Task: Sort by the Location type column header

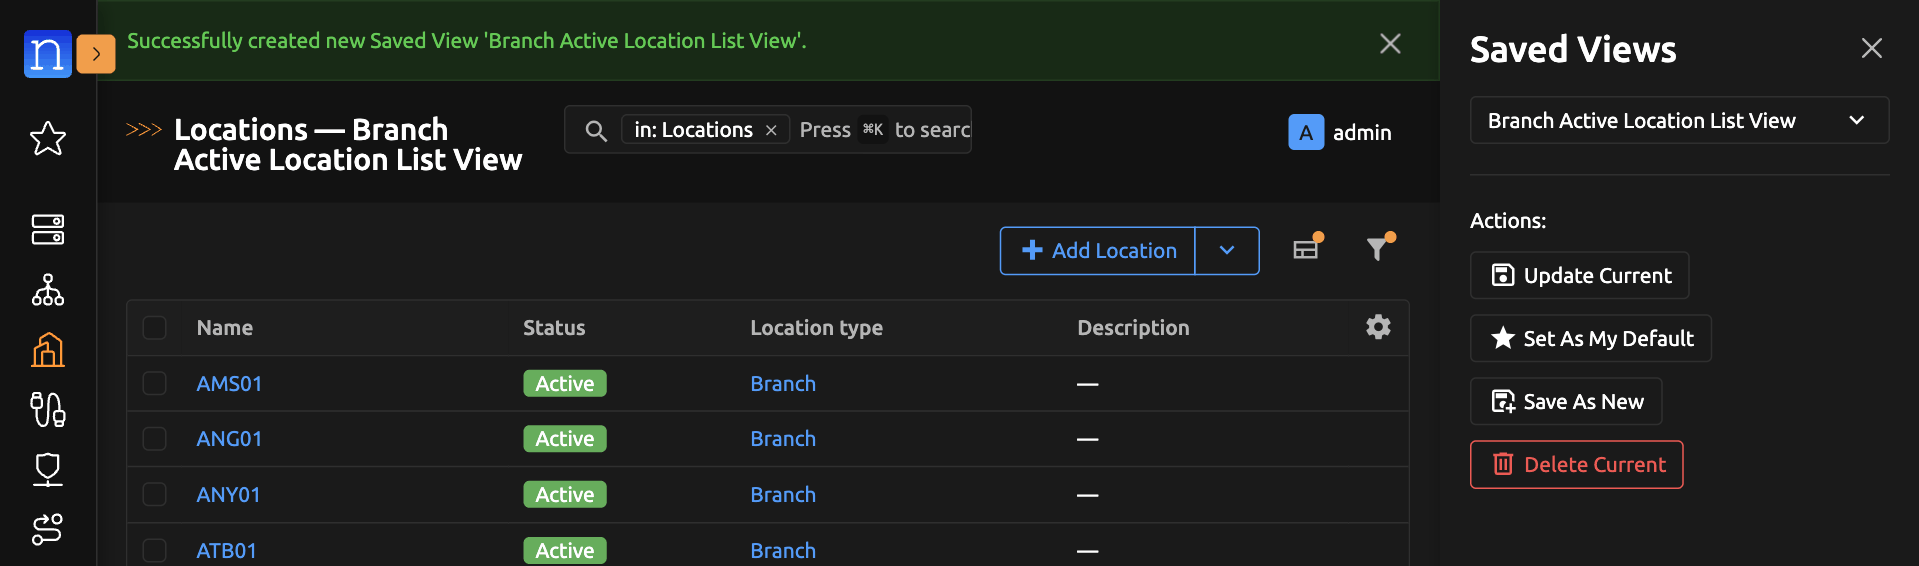Action: (816, 328)
